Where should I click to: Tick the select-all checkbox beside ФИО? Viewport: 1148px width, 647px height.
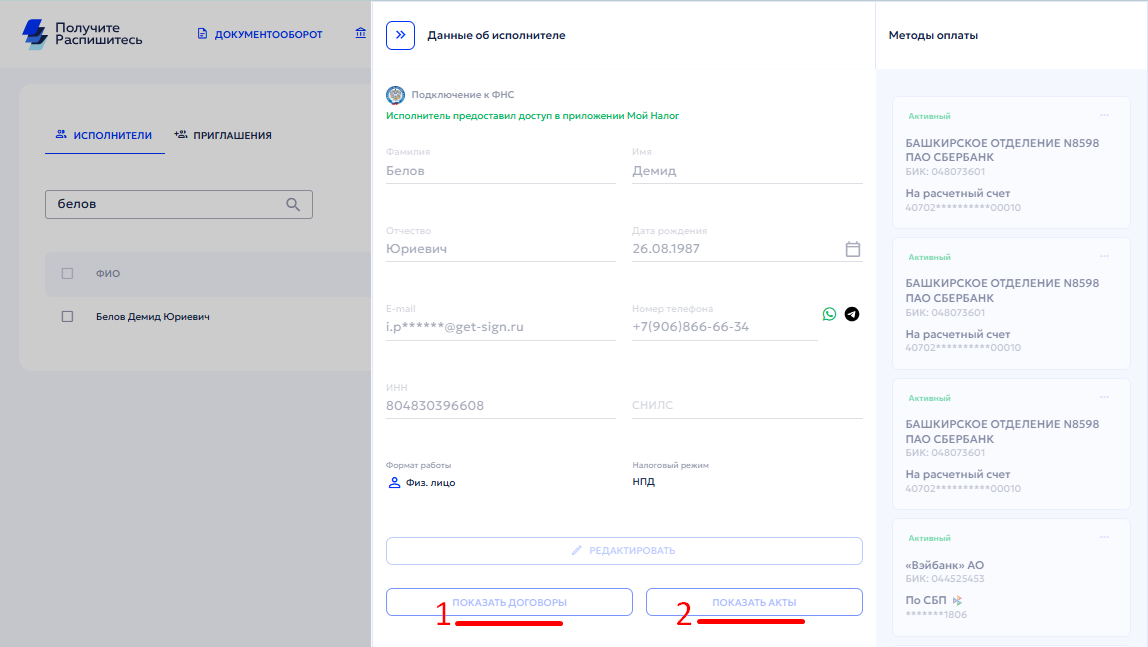tap(68, 274)
